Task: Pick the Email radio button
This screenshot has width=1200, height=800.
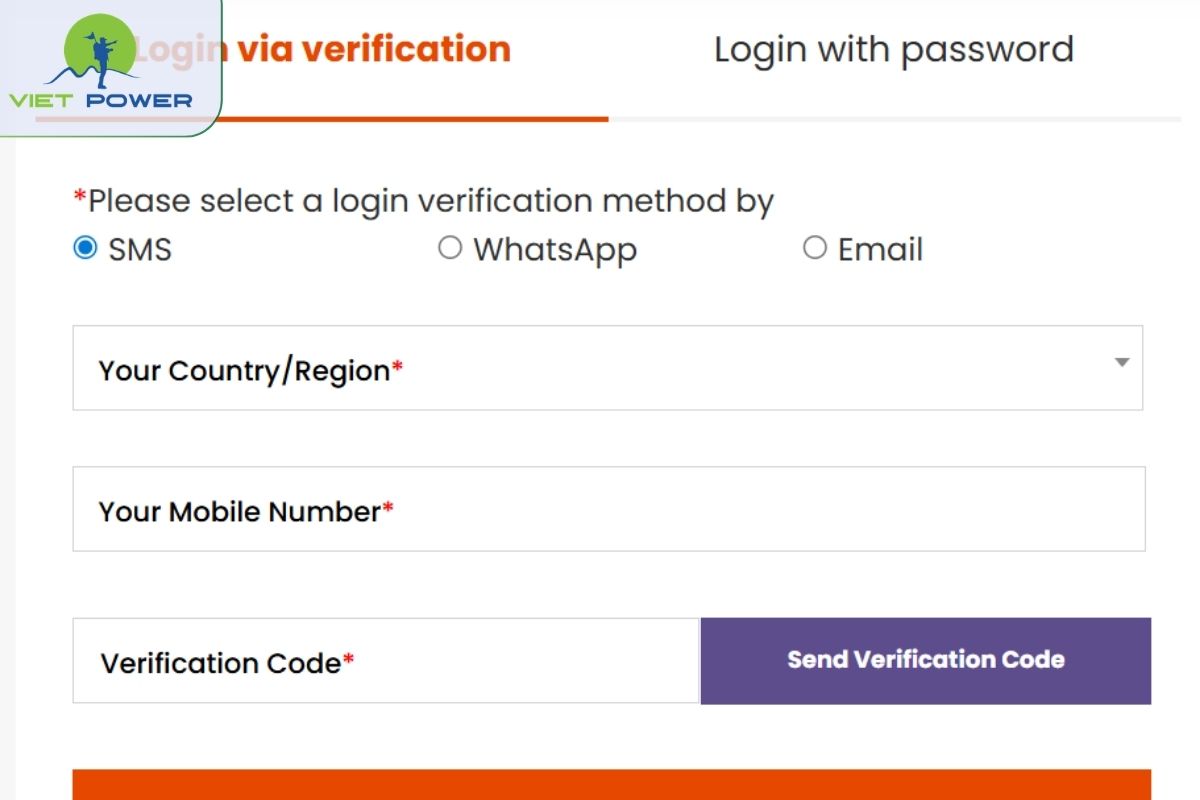Action: [x=815, y=247]
